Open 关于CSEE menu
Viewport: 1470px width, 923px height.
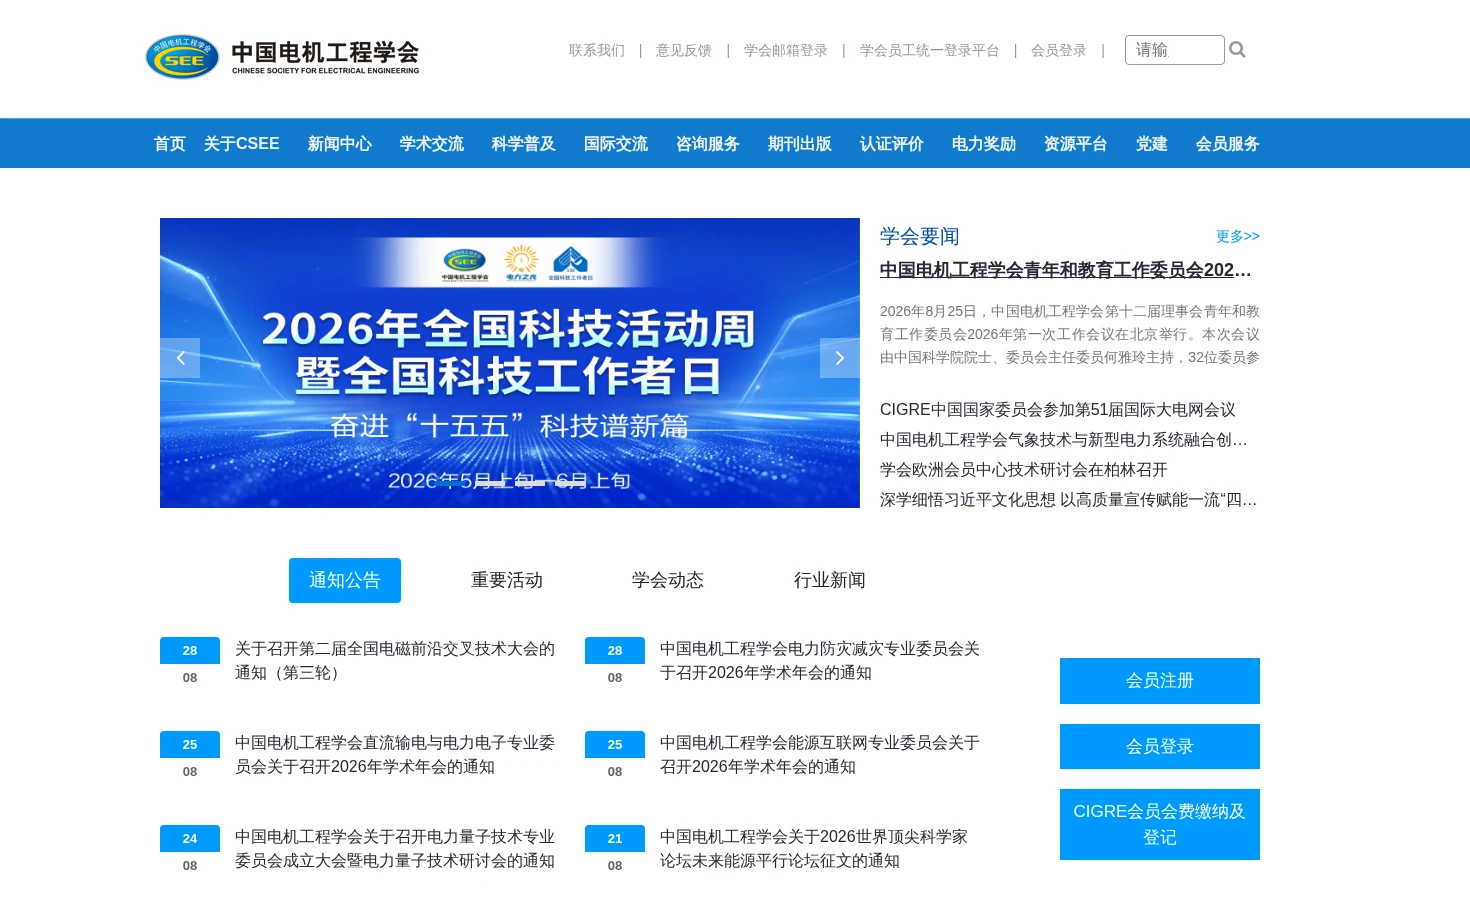point(242,144)
